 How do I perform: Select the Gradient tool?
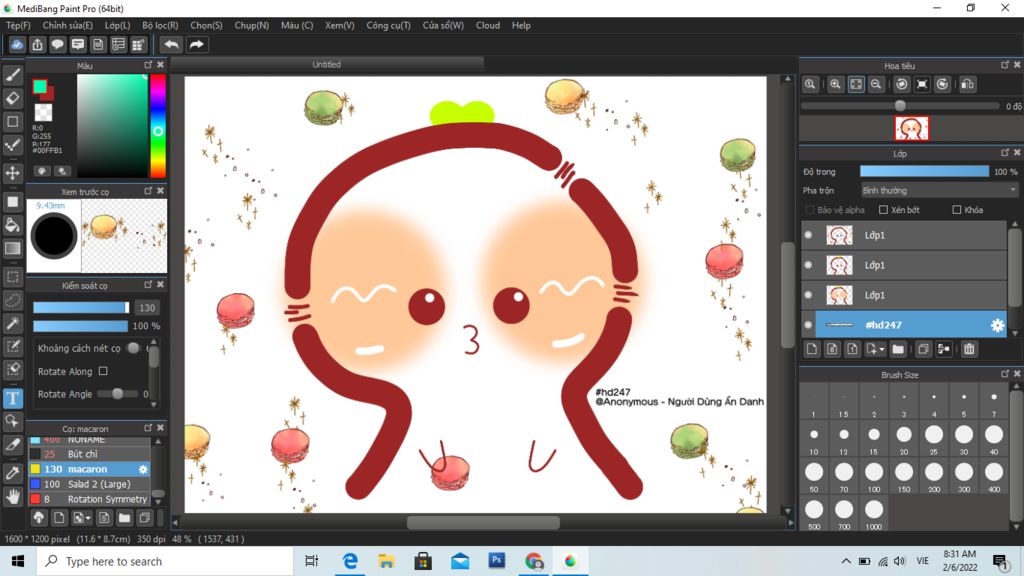pos(12,248)
